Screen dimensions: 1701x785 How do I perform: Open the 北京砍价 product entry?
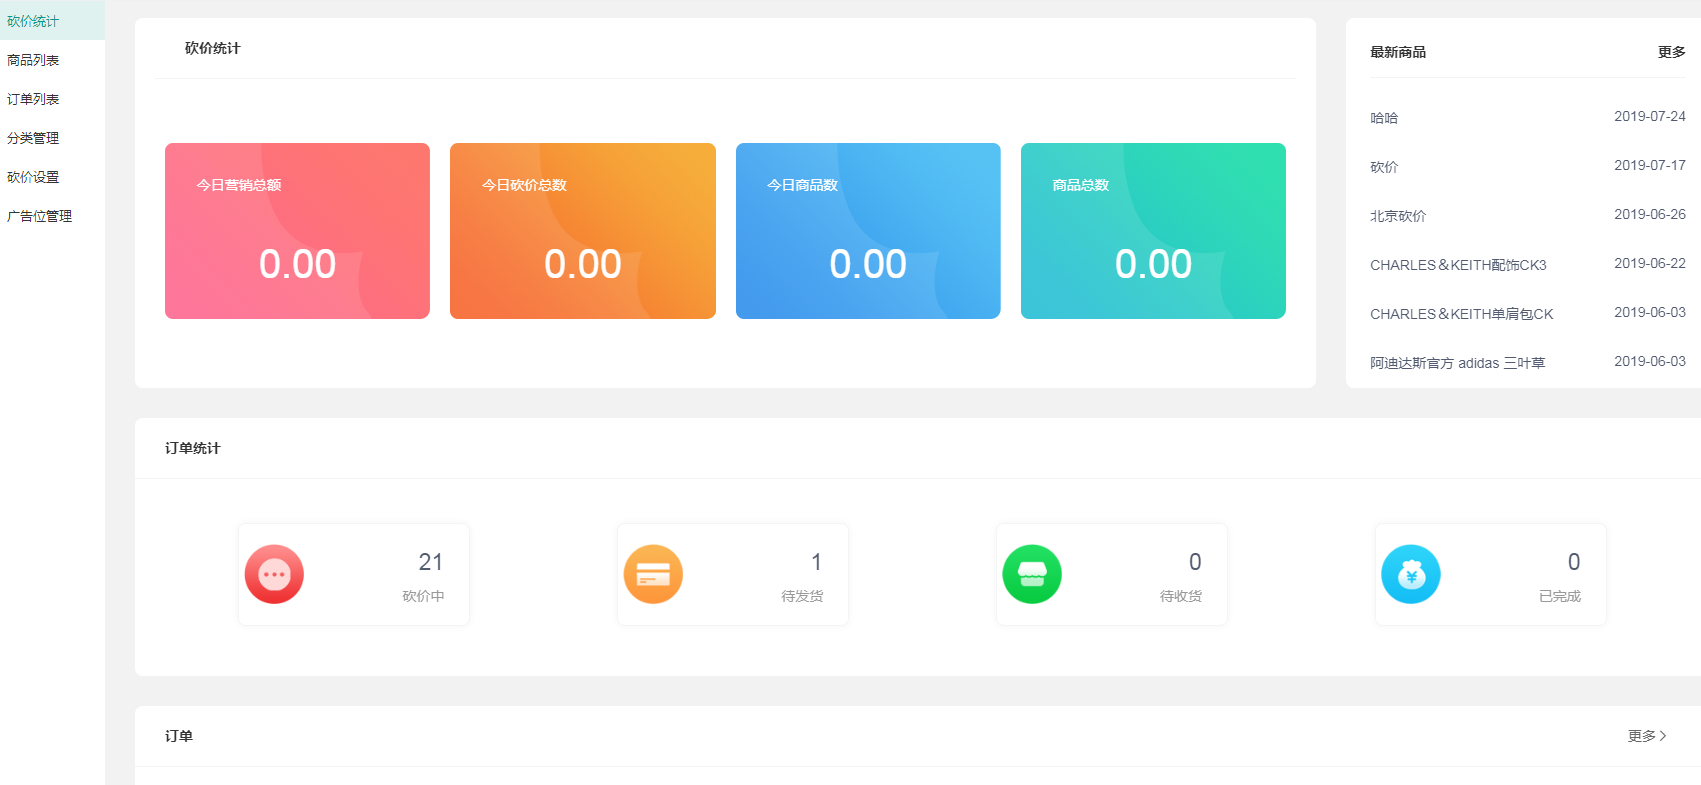click(1398, 216)
